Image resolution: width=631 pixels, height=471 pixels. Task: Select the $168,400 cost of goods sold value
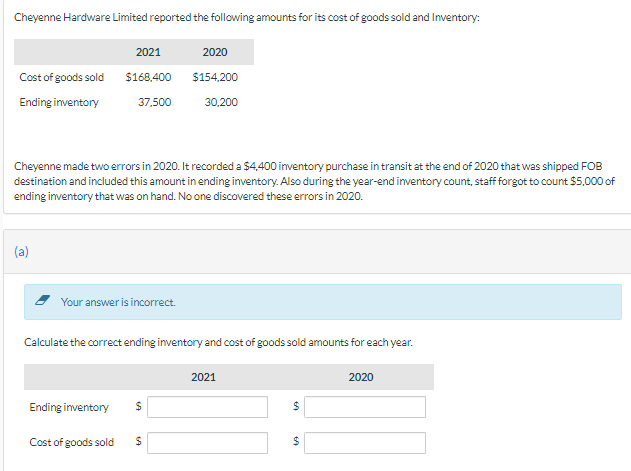148,77
